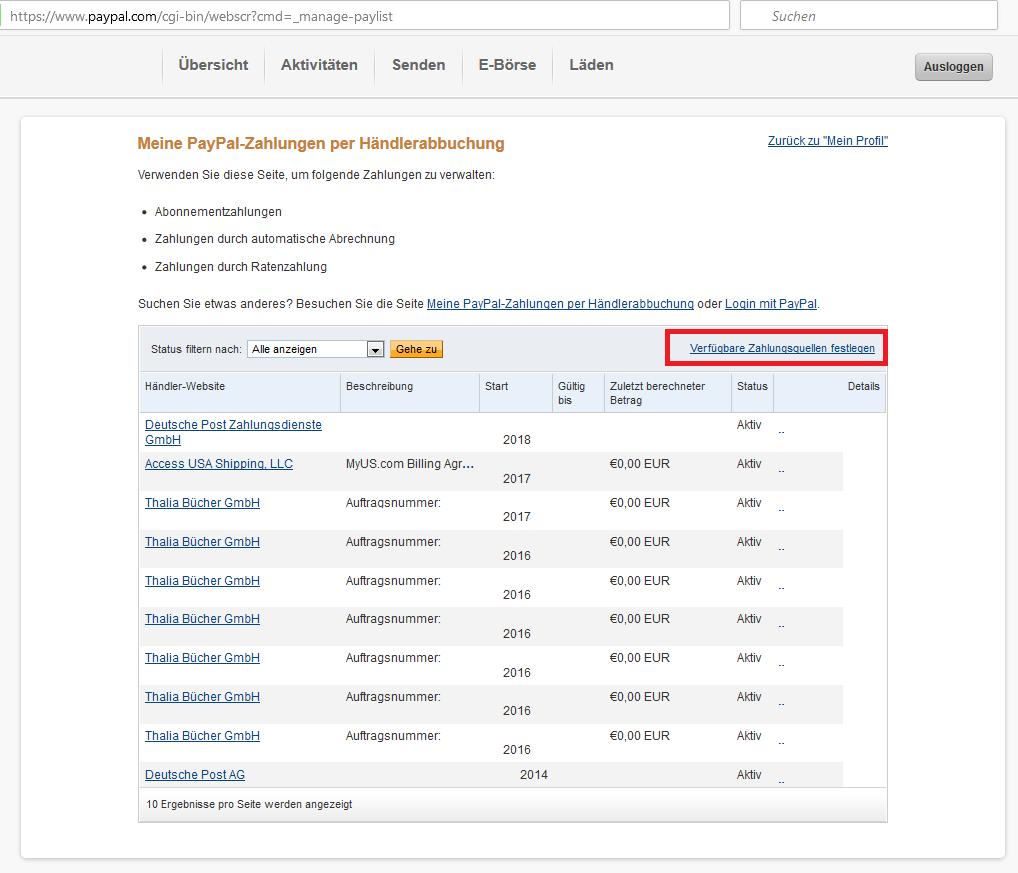Click the start year 2014 cell
Viewport: 1018px width, 873px height.
[x=534, y=775]
